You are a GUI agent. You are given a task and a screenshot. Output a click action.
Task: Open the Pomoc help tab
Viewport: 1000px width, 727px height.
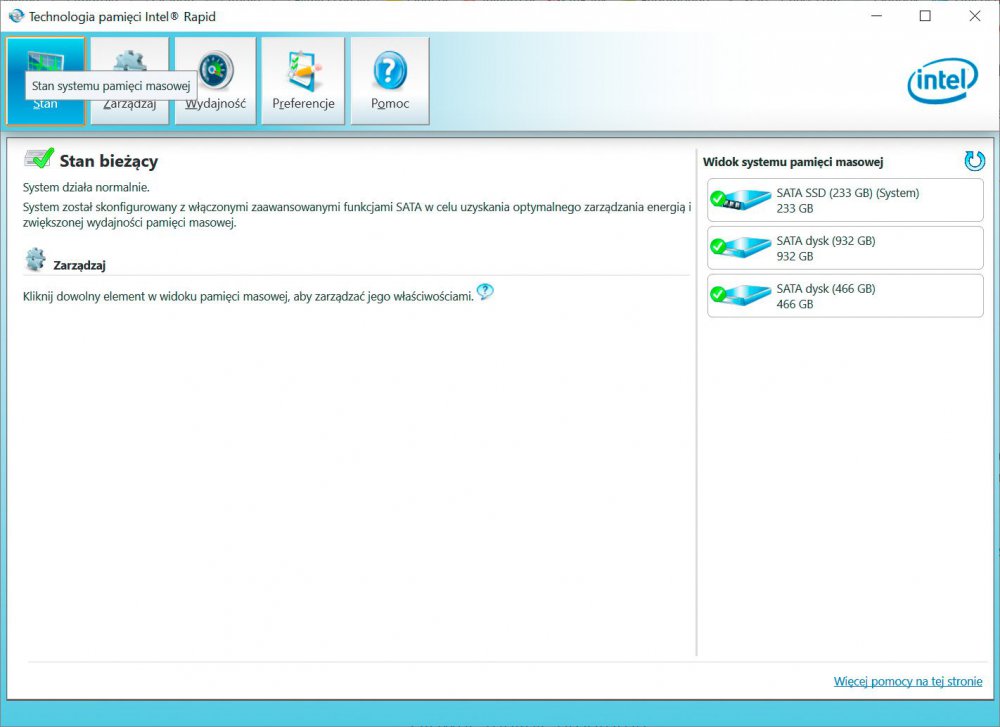point(390,81)
